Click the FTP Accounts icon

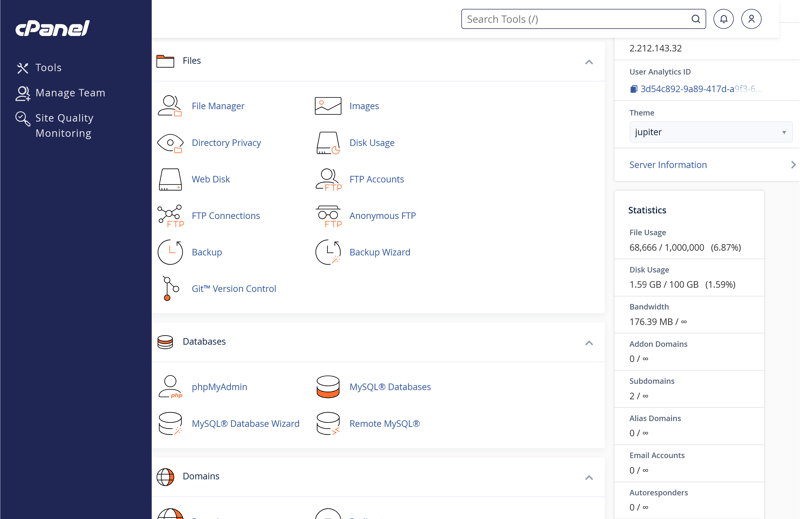(x=328, y=180)
